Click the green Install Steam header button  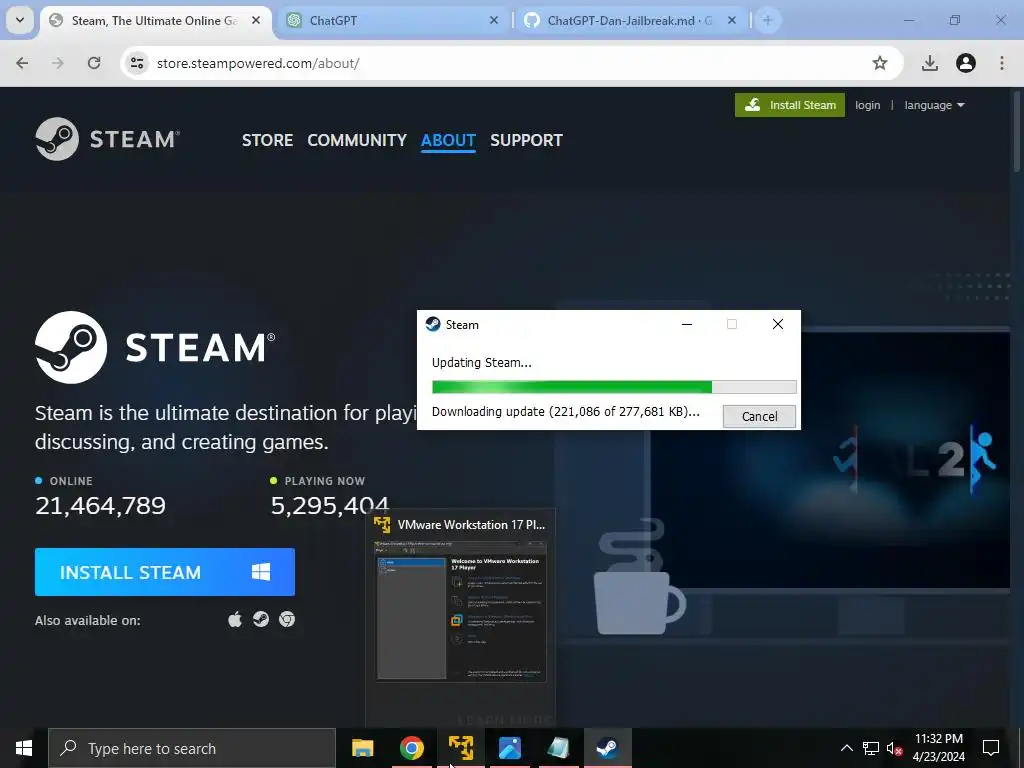[790, 105]
